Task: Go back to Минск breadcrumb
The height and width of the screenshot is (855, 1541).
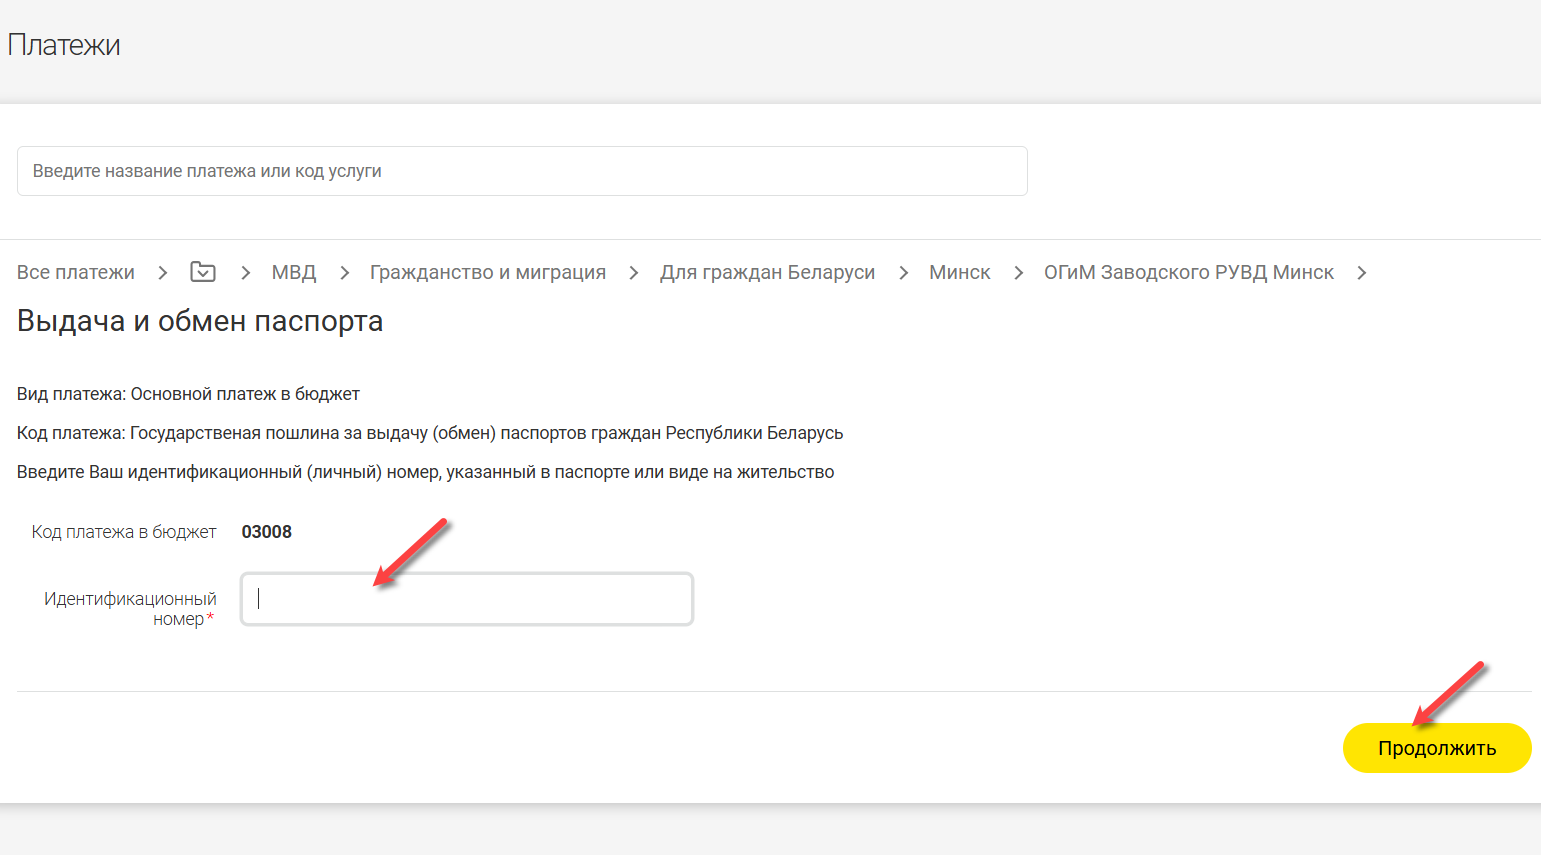Action: [959, 272]
